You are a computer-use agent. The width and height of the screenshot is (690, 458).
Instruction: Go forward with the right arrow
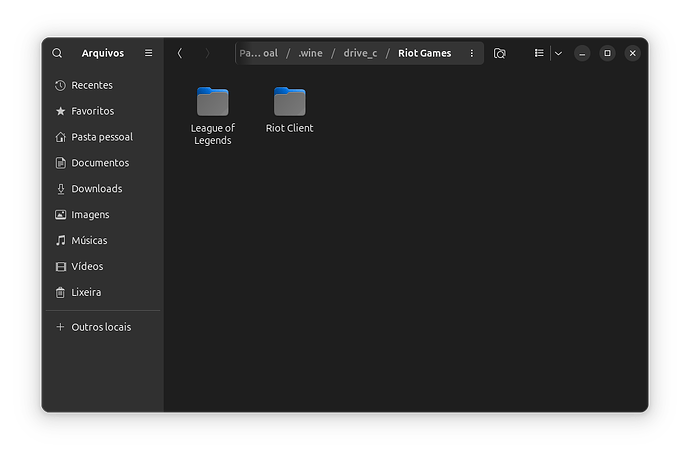point(207,53)
